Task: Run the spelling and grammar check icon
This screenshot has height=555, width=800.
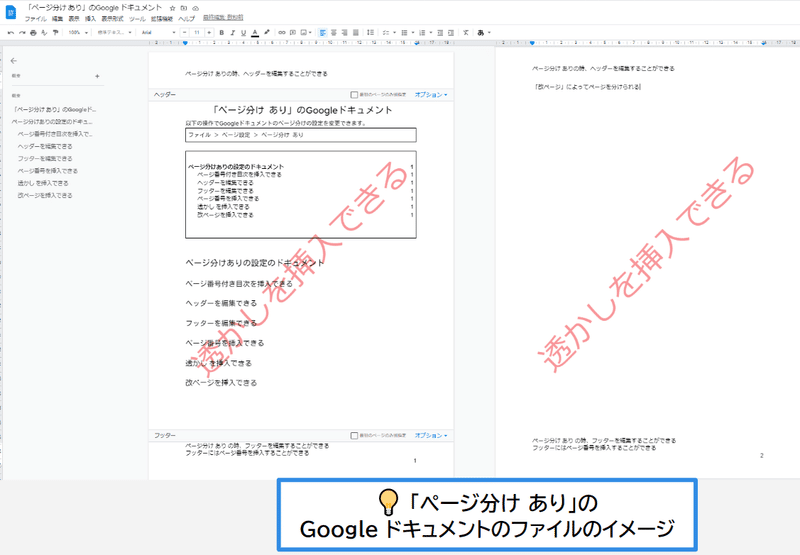Action: pos(44,33)
